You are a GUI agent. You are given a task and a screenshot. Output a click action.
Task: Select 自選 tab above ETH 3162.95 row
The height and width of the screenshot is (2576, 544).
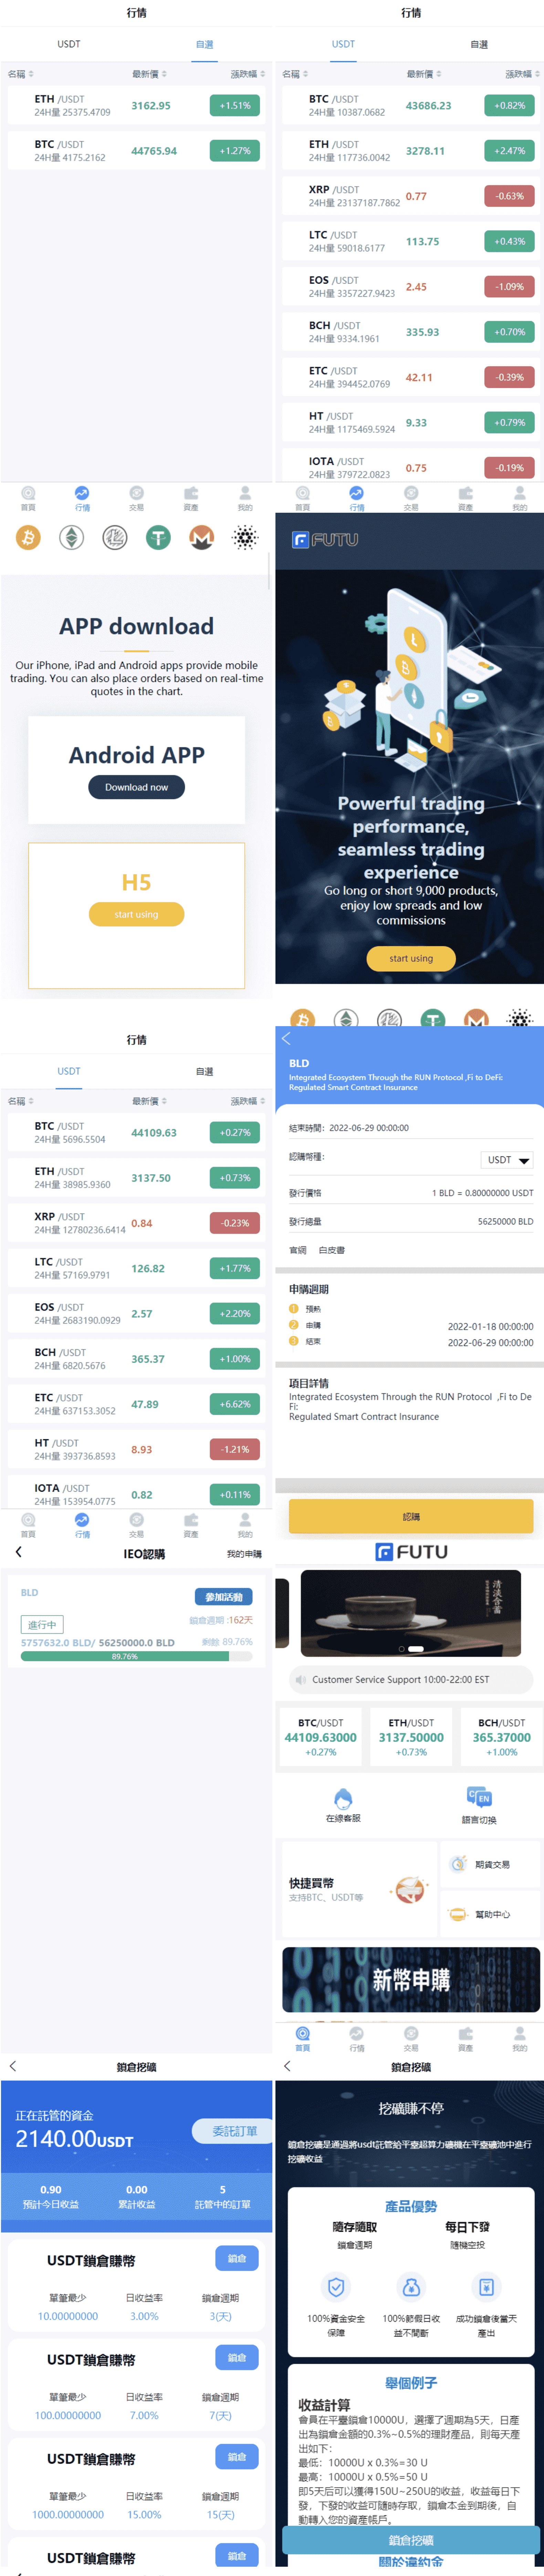[x=204, y=44]
